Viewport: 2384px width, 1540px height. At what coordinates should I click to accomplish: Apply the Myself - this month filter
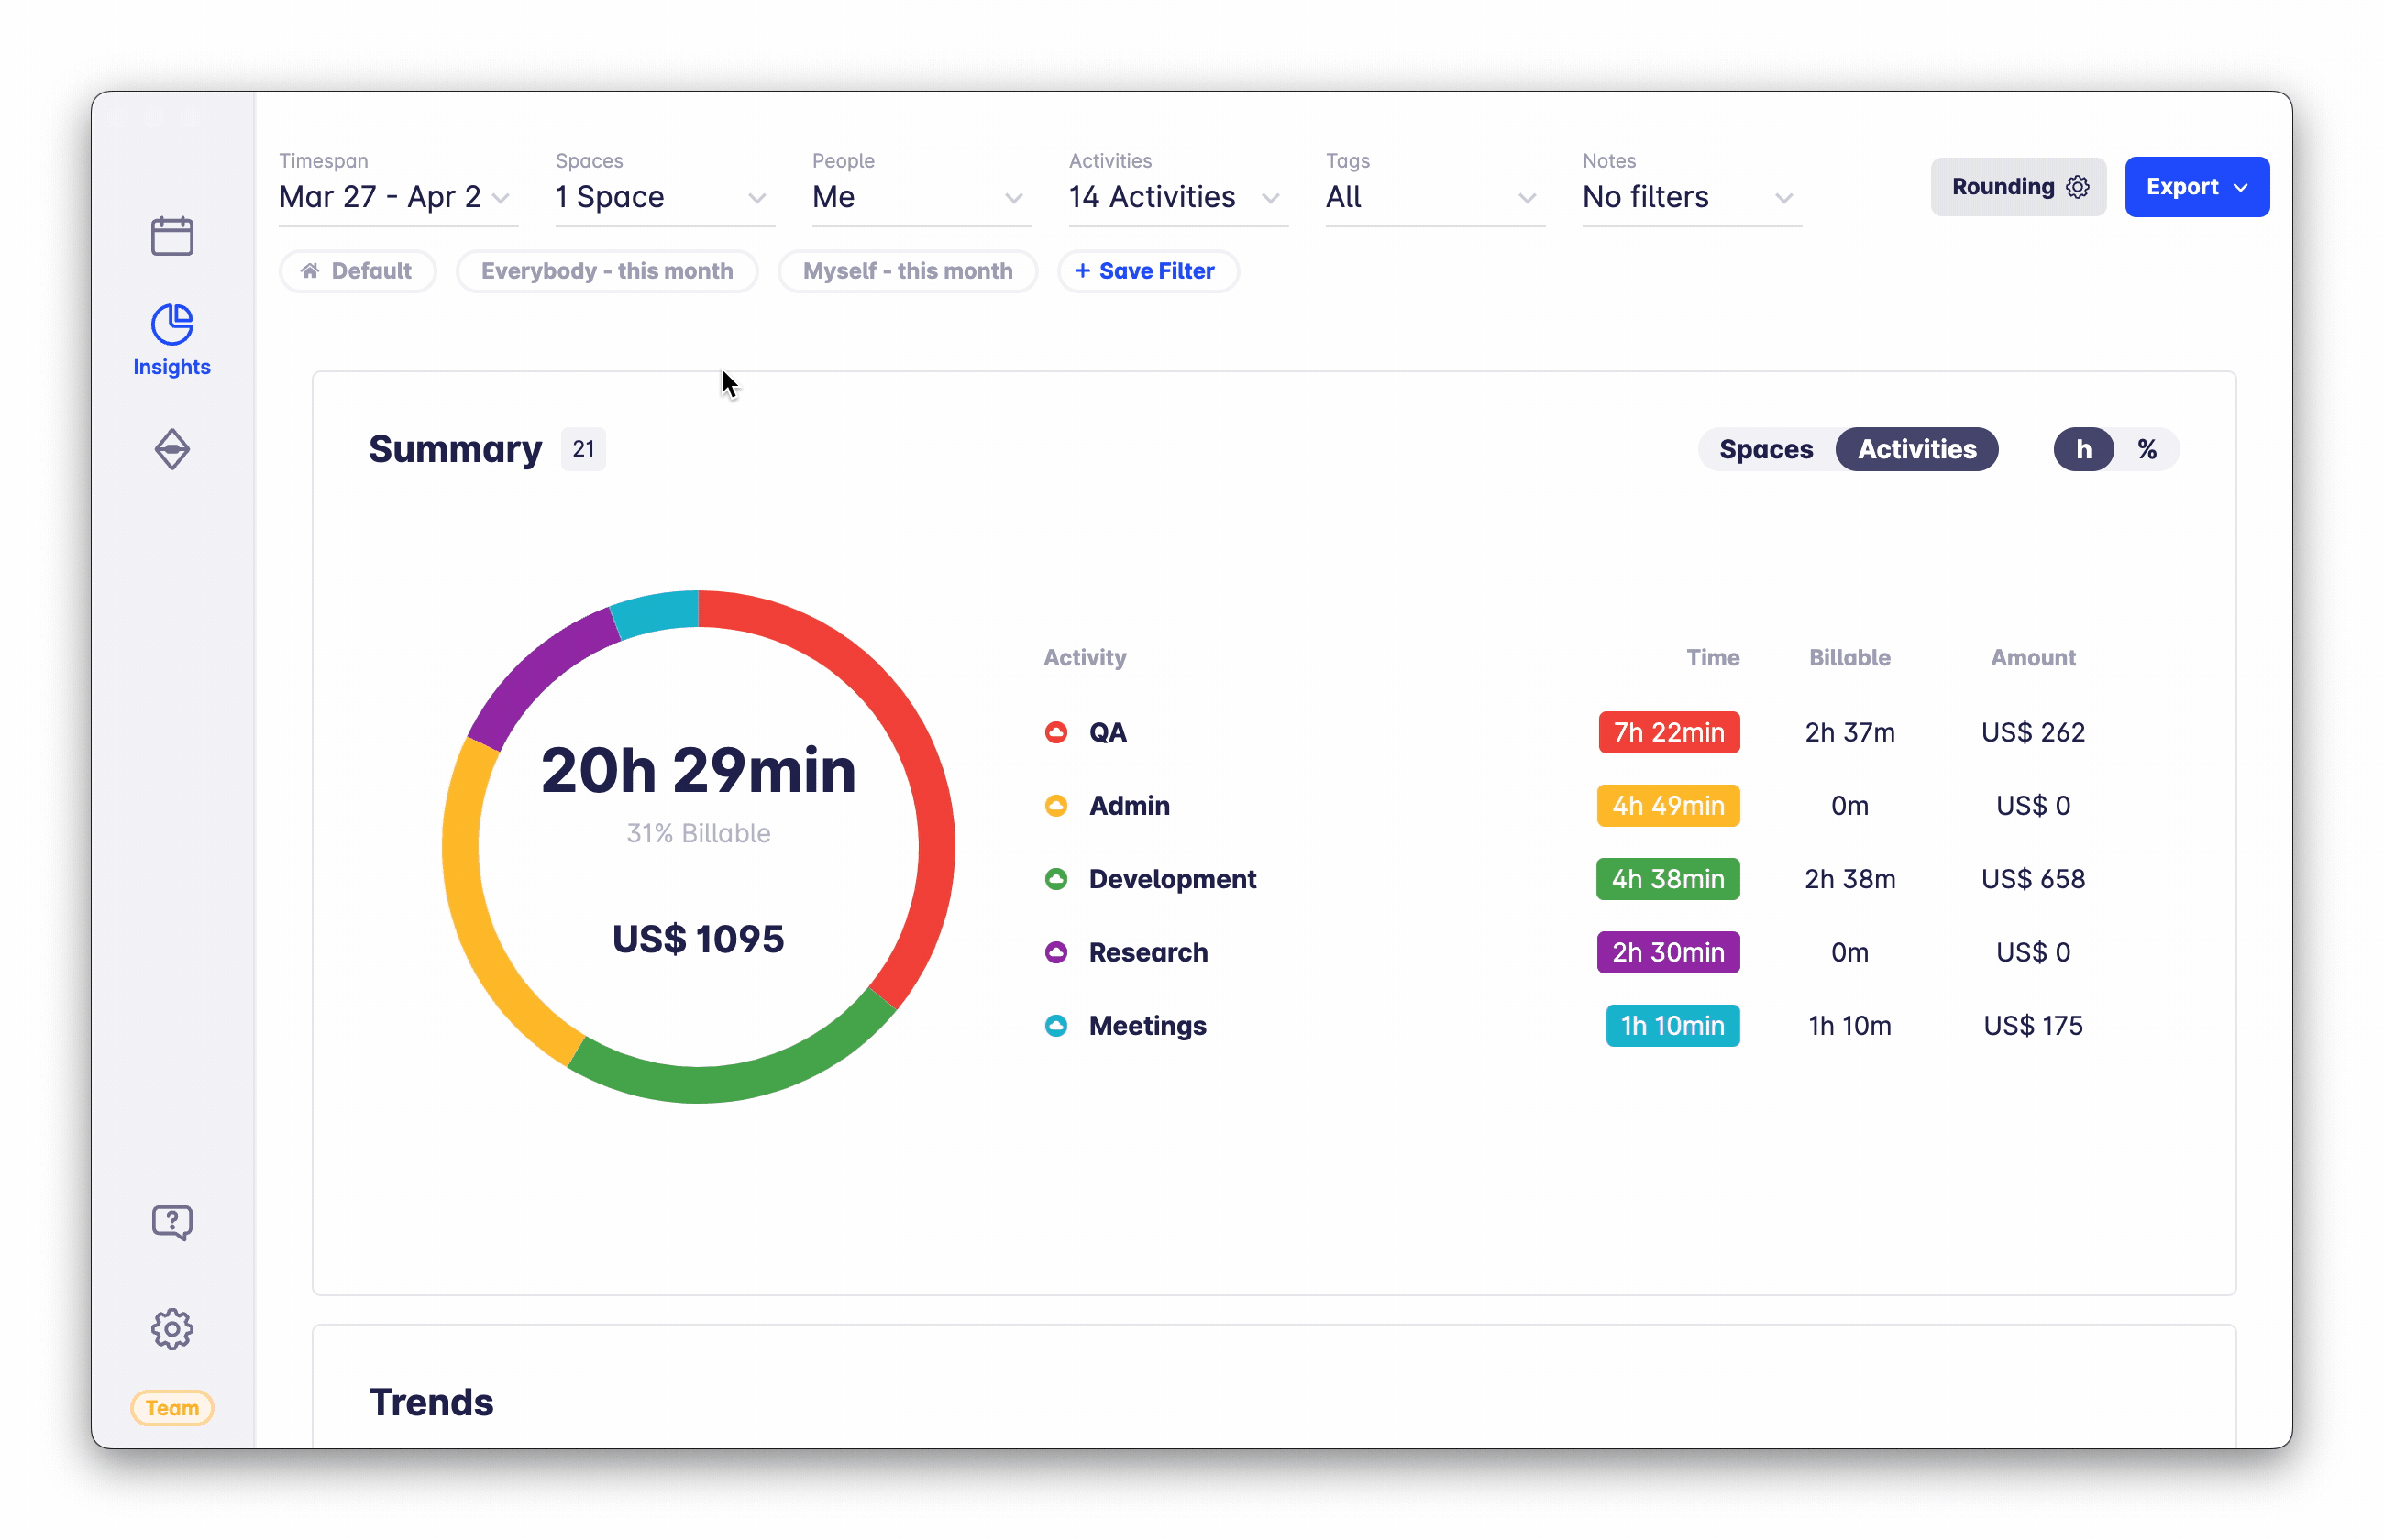tap(907, 271)
